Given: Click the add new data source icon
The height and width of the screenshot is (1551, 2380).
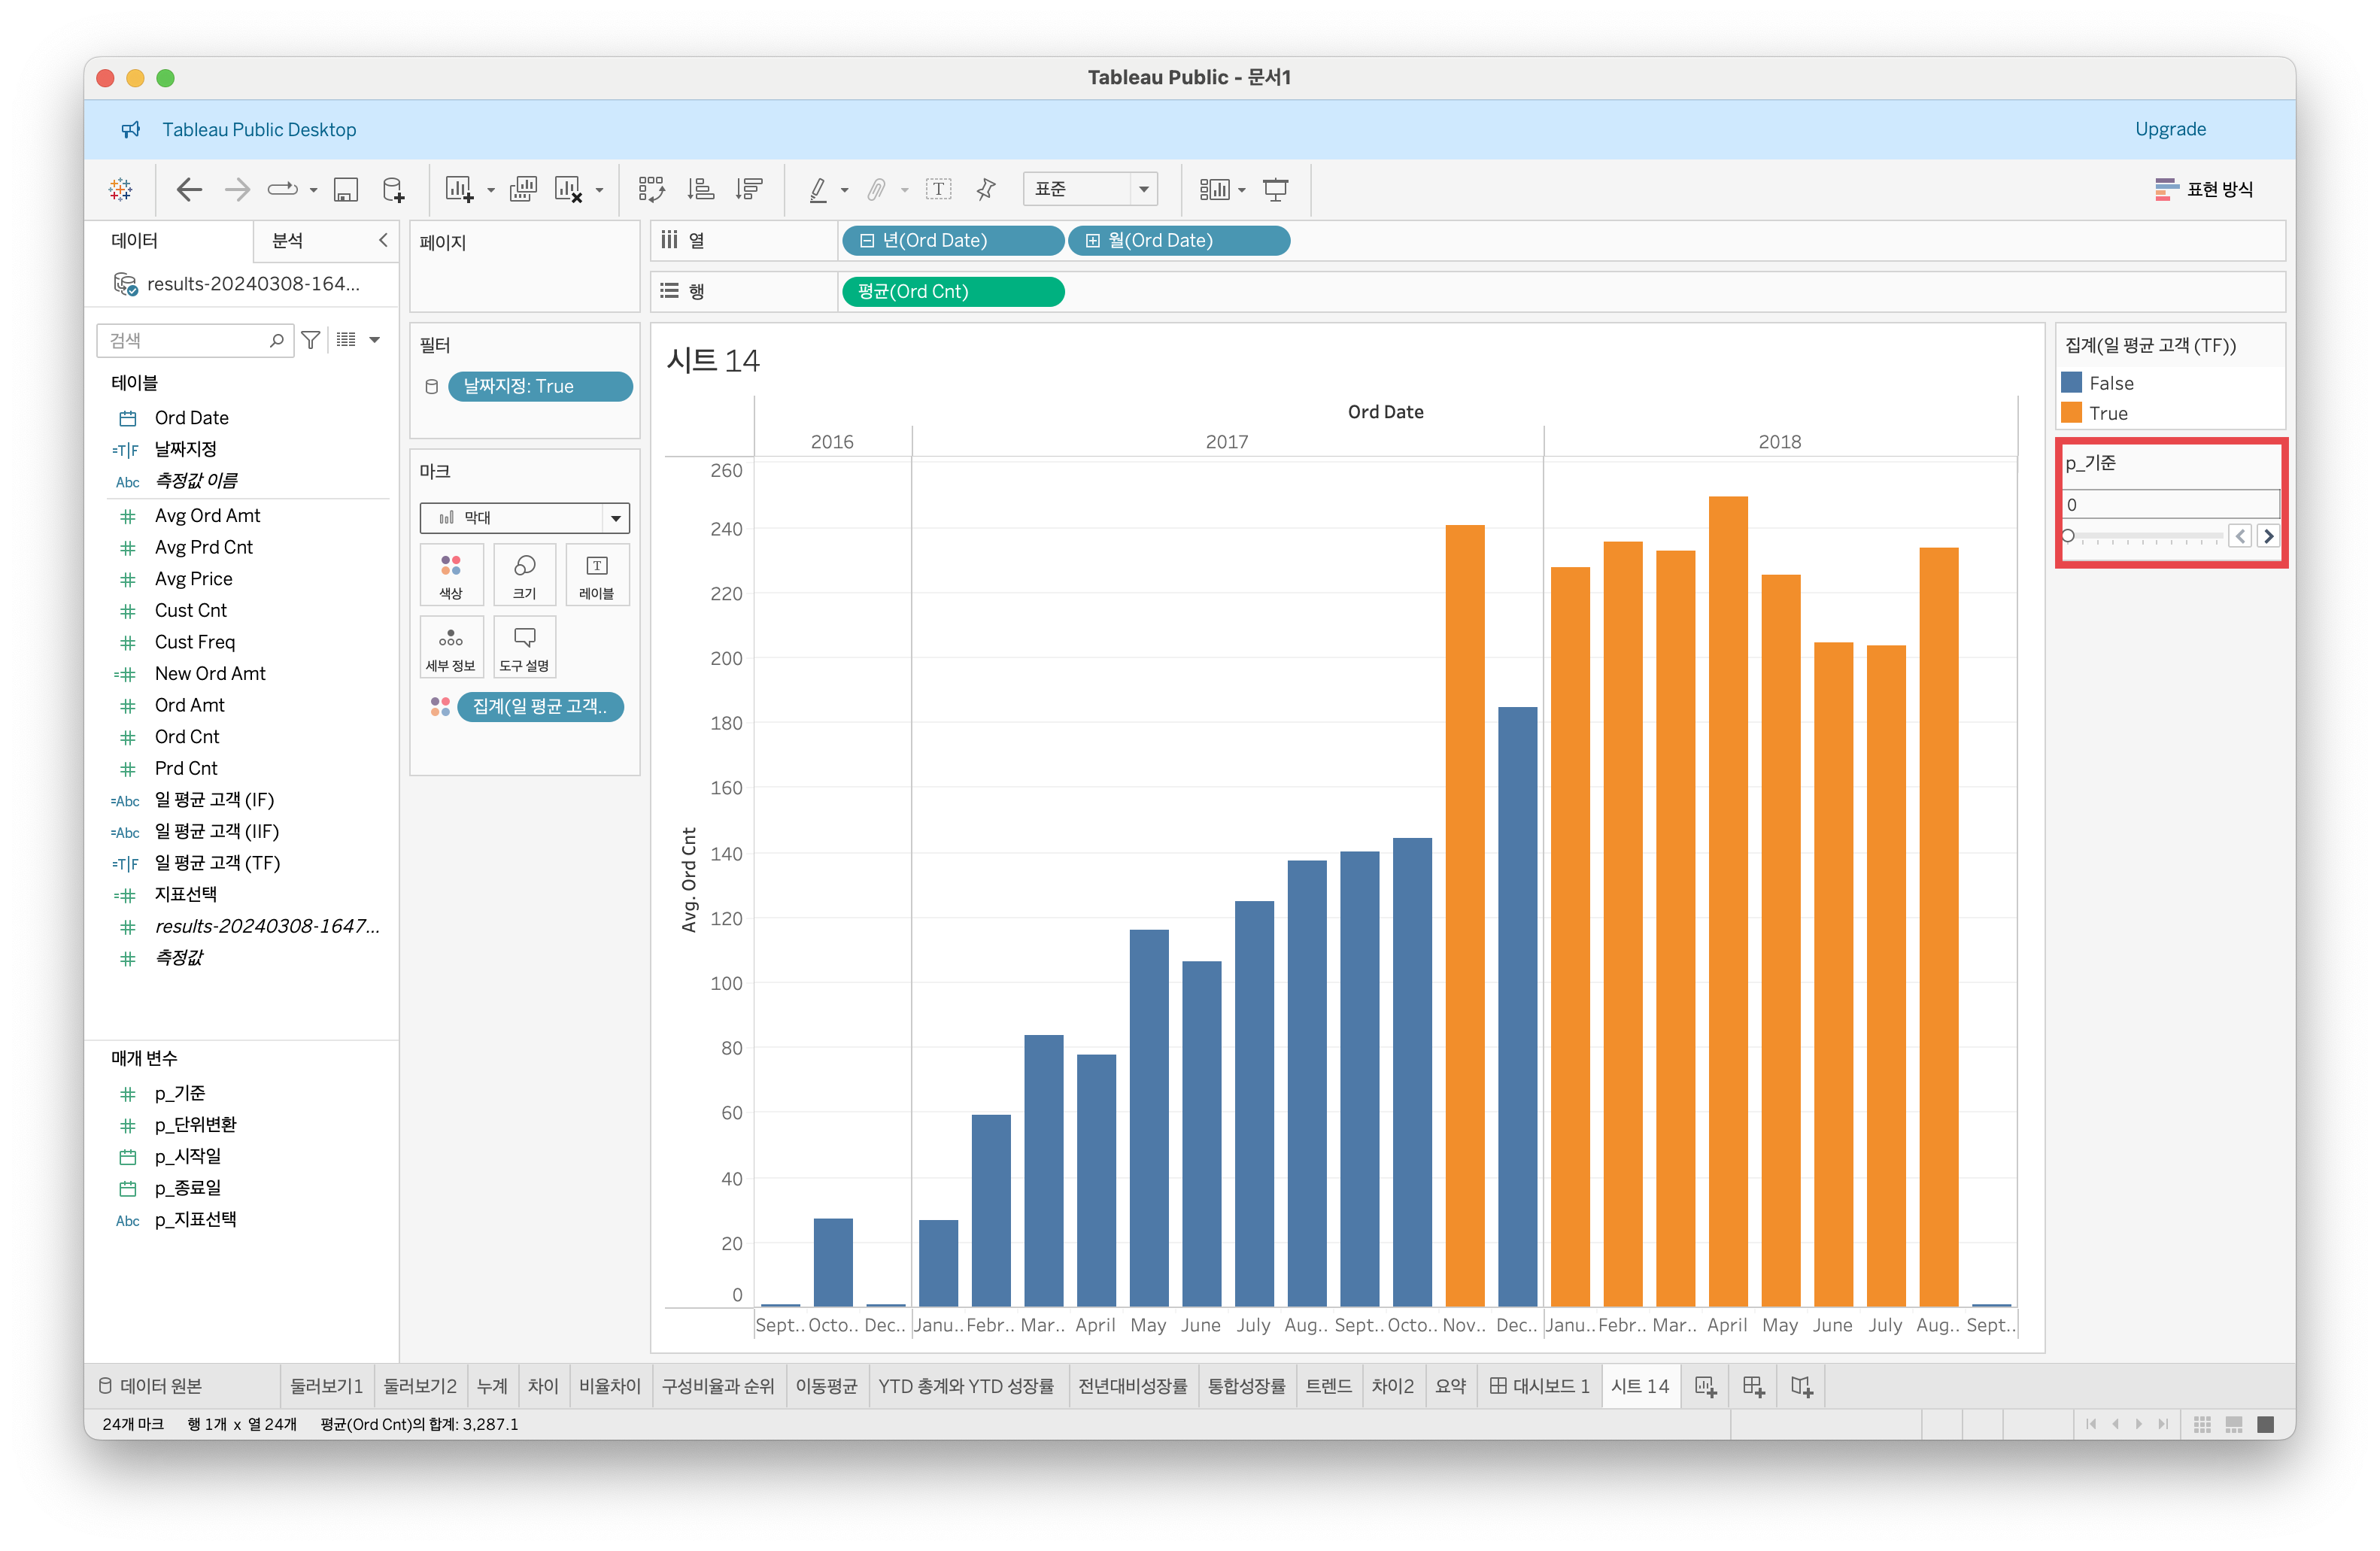Looking at the screenshot, I should pos(393,189).
